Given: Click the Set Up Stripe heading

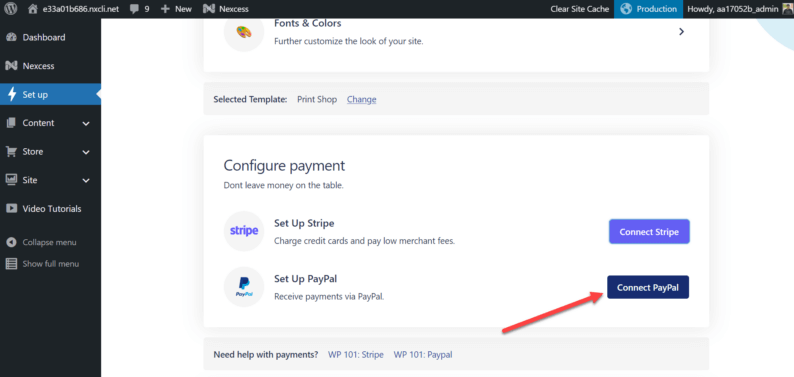Looking at the screenshot, I should pyautogui.click(x=304, y=223).
